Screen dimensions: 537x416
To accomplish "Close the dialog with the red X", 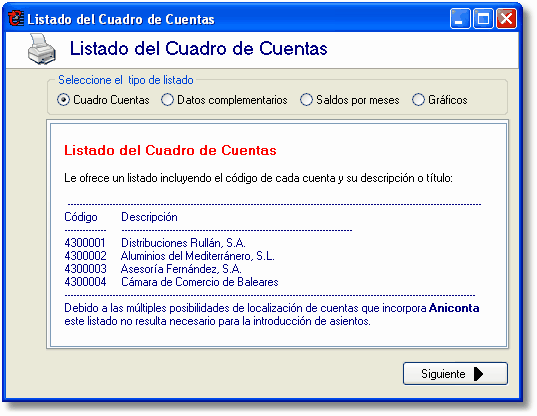I will point(507,19).
